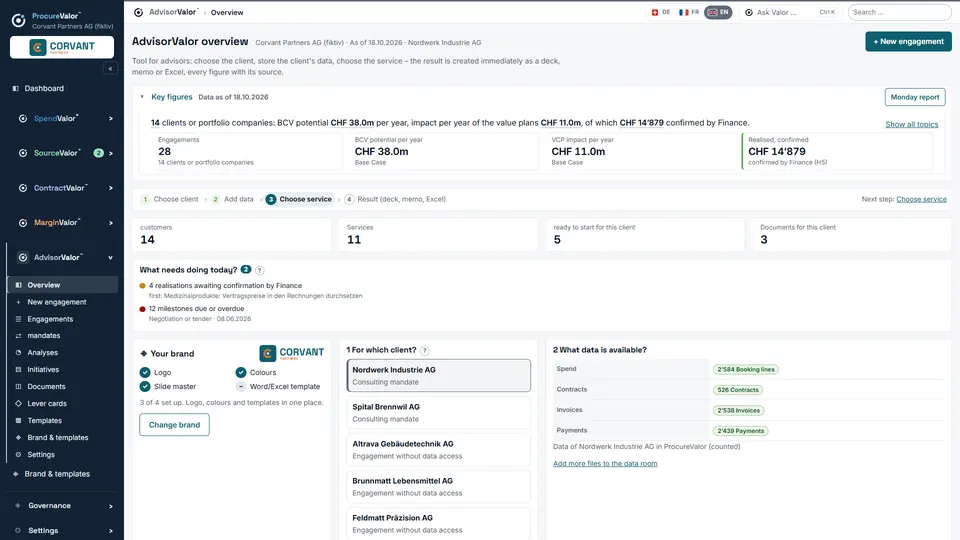This screenshot has height=540, width=960.
Task: Select the Brunnmatt Lebensmittel AG client card
Action: point(438,487)
